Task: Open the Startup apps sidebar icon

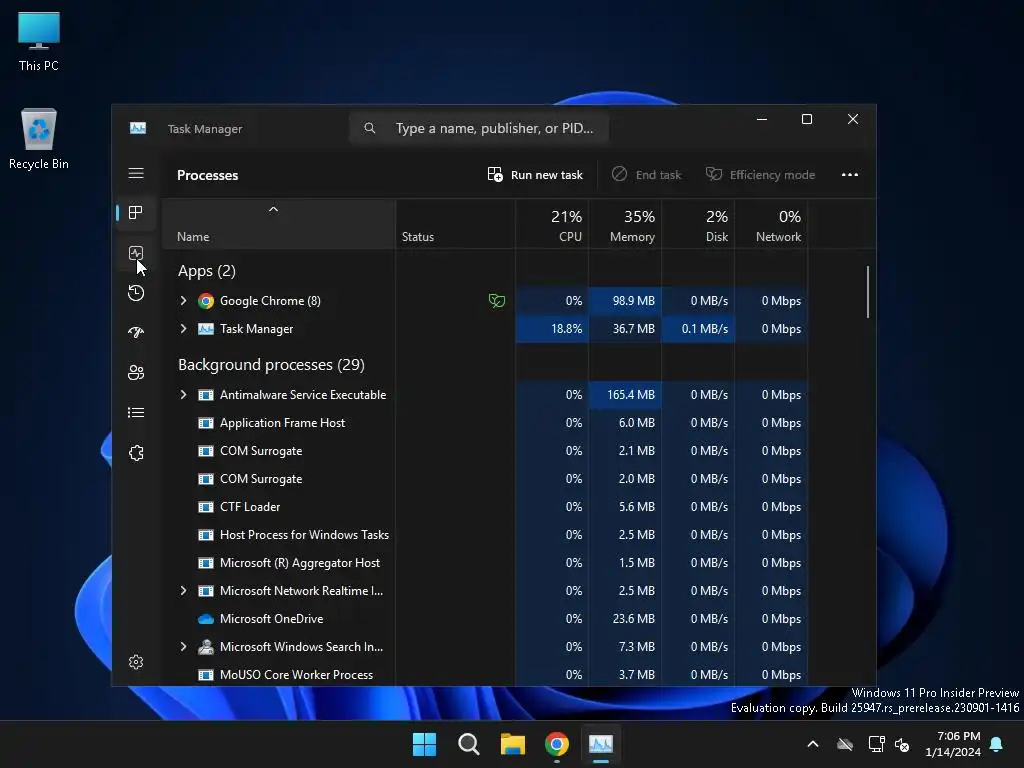Action: 136,332
